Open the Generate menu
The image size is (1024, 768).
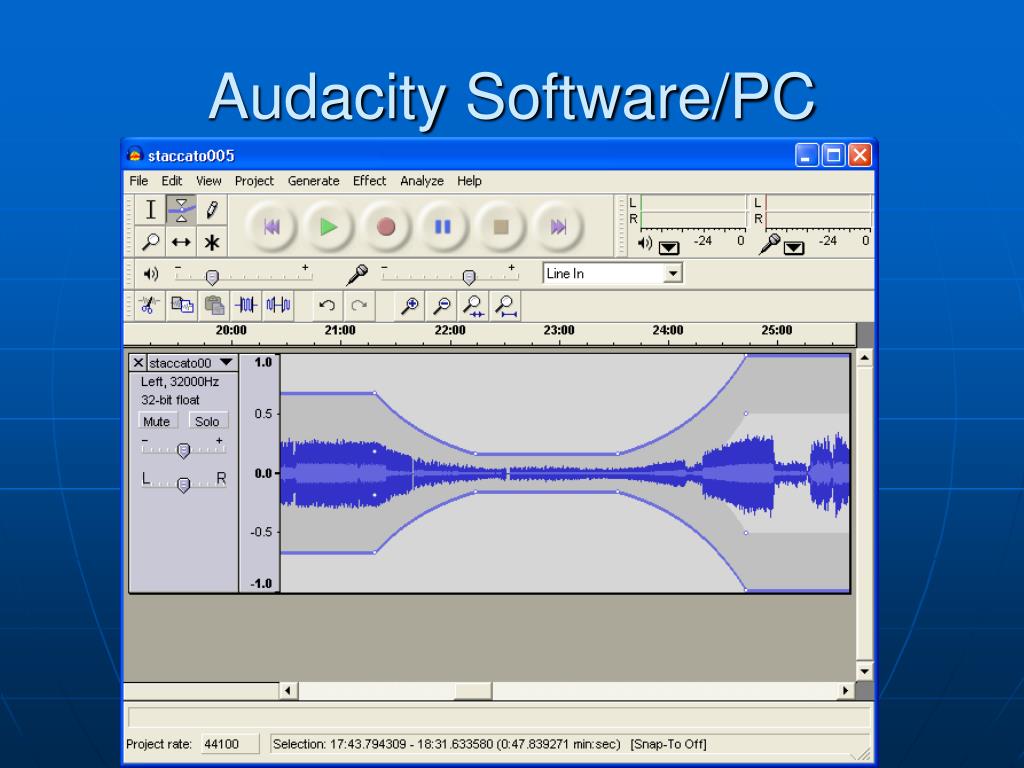[x=313, y=181]
